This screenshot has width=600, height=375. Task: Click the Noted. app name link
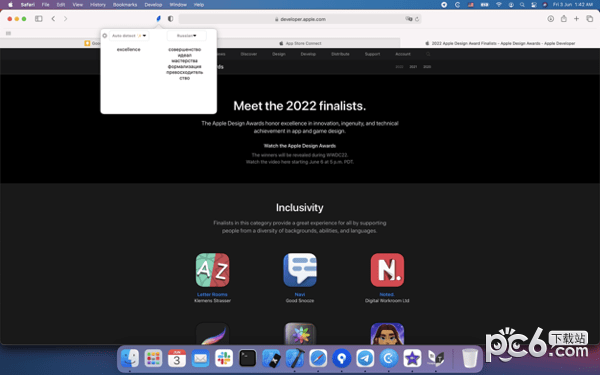[x=387, y=294]
